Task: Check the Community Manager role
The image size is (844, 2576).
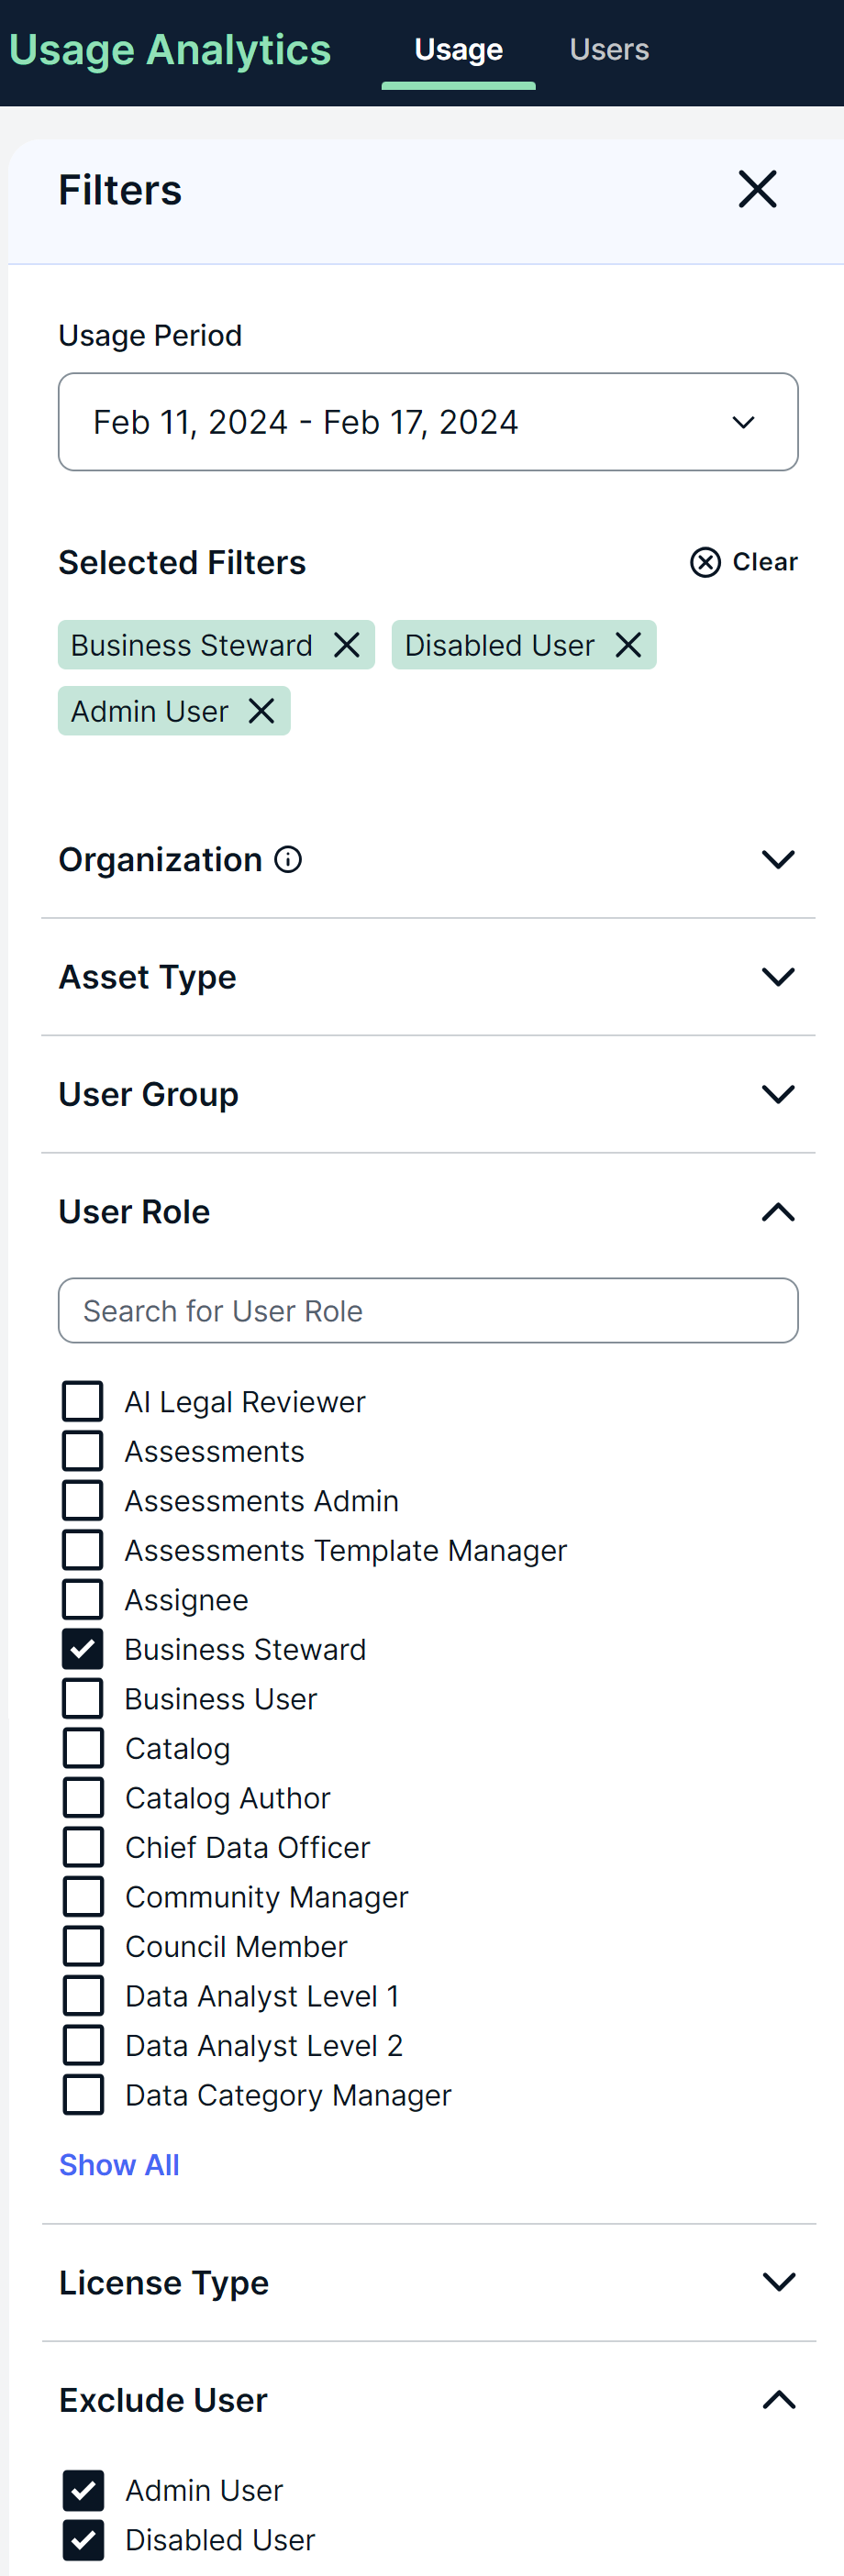Action: [x=83, y=1896]
